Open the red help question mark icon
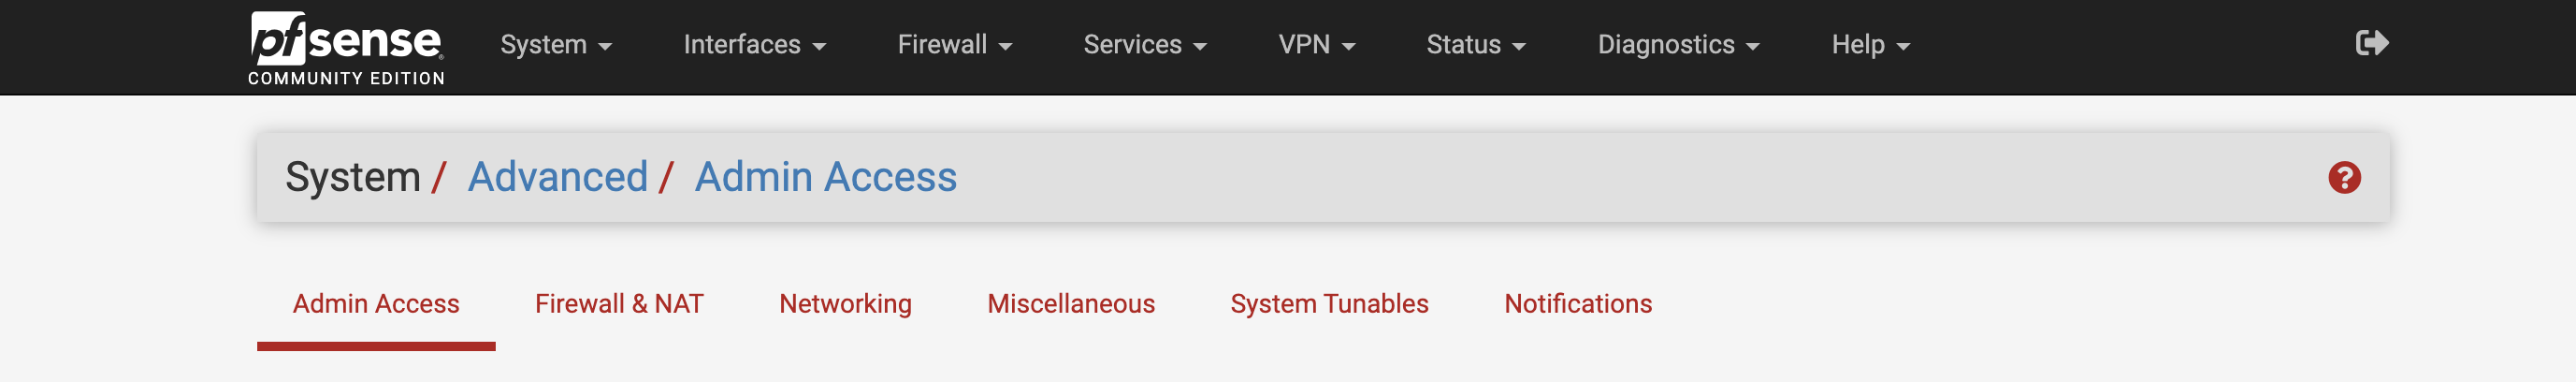This screenshot has width=2576, height=382. [x=2343, y=178]
